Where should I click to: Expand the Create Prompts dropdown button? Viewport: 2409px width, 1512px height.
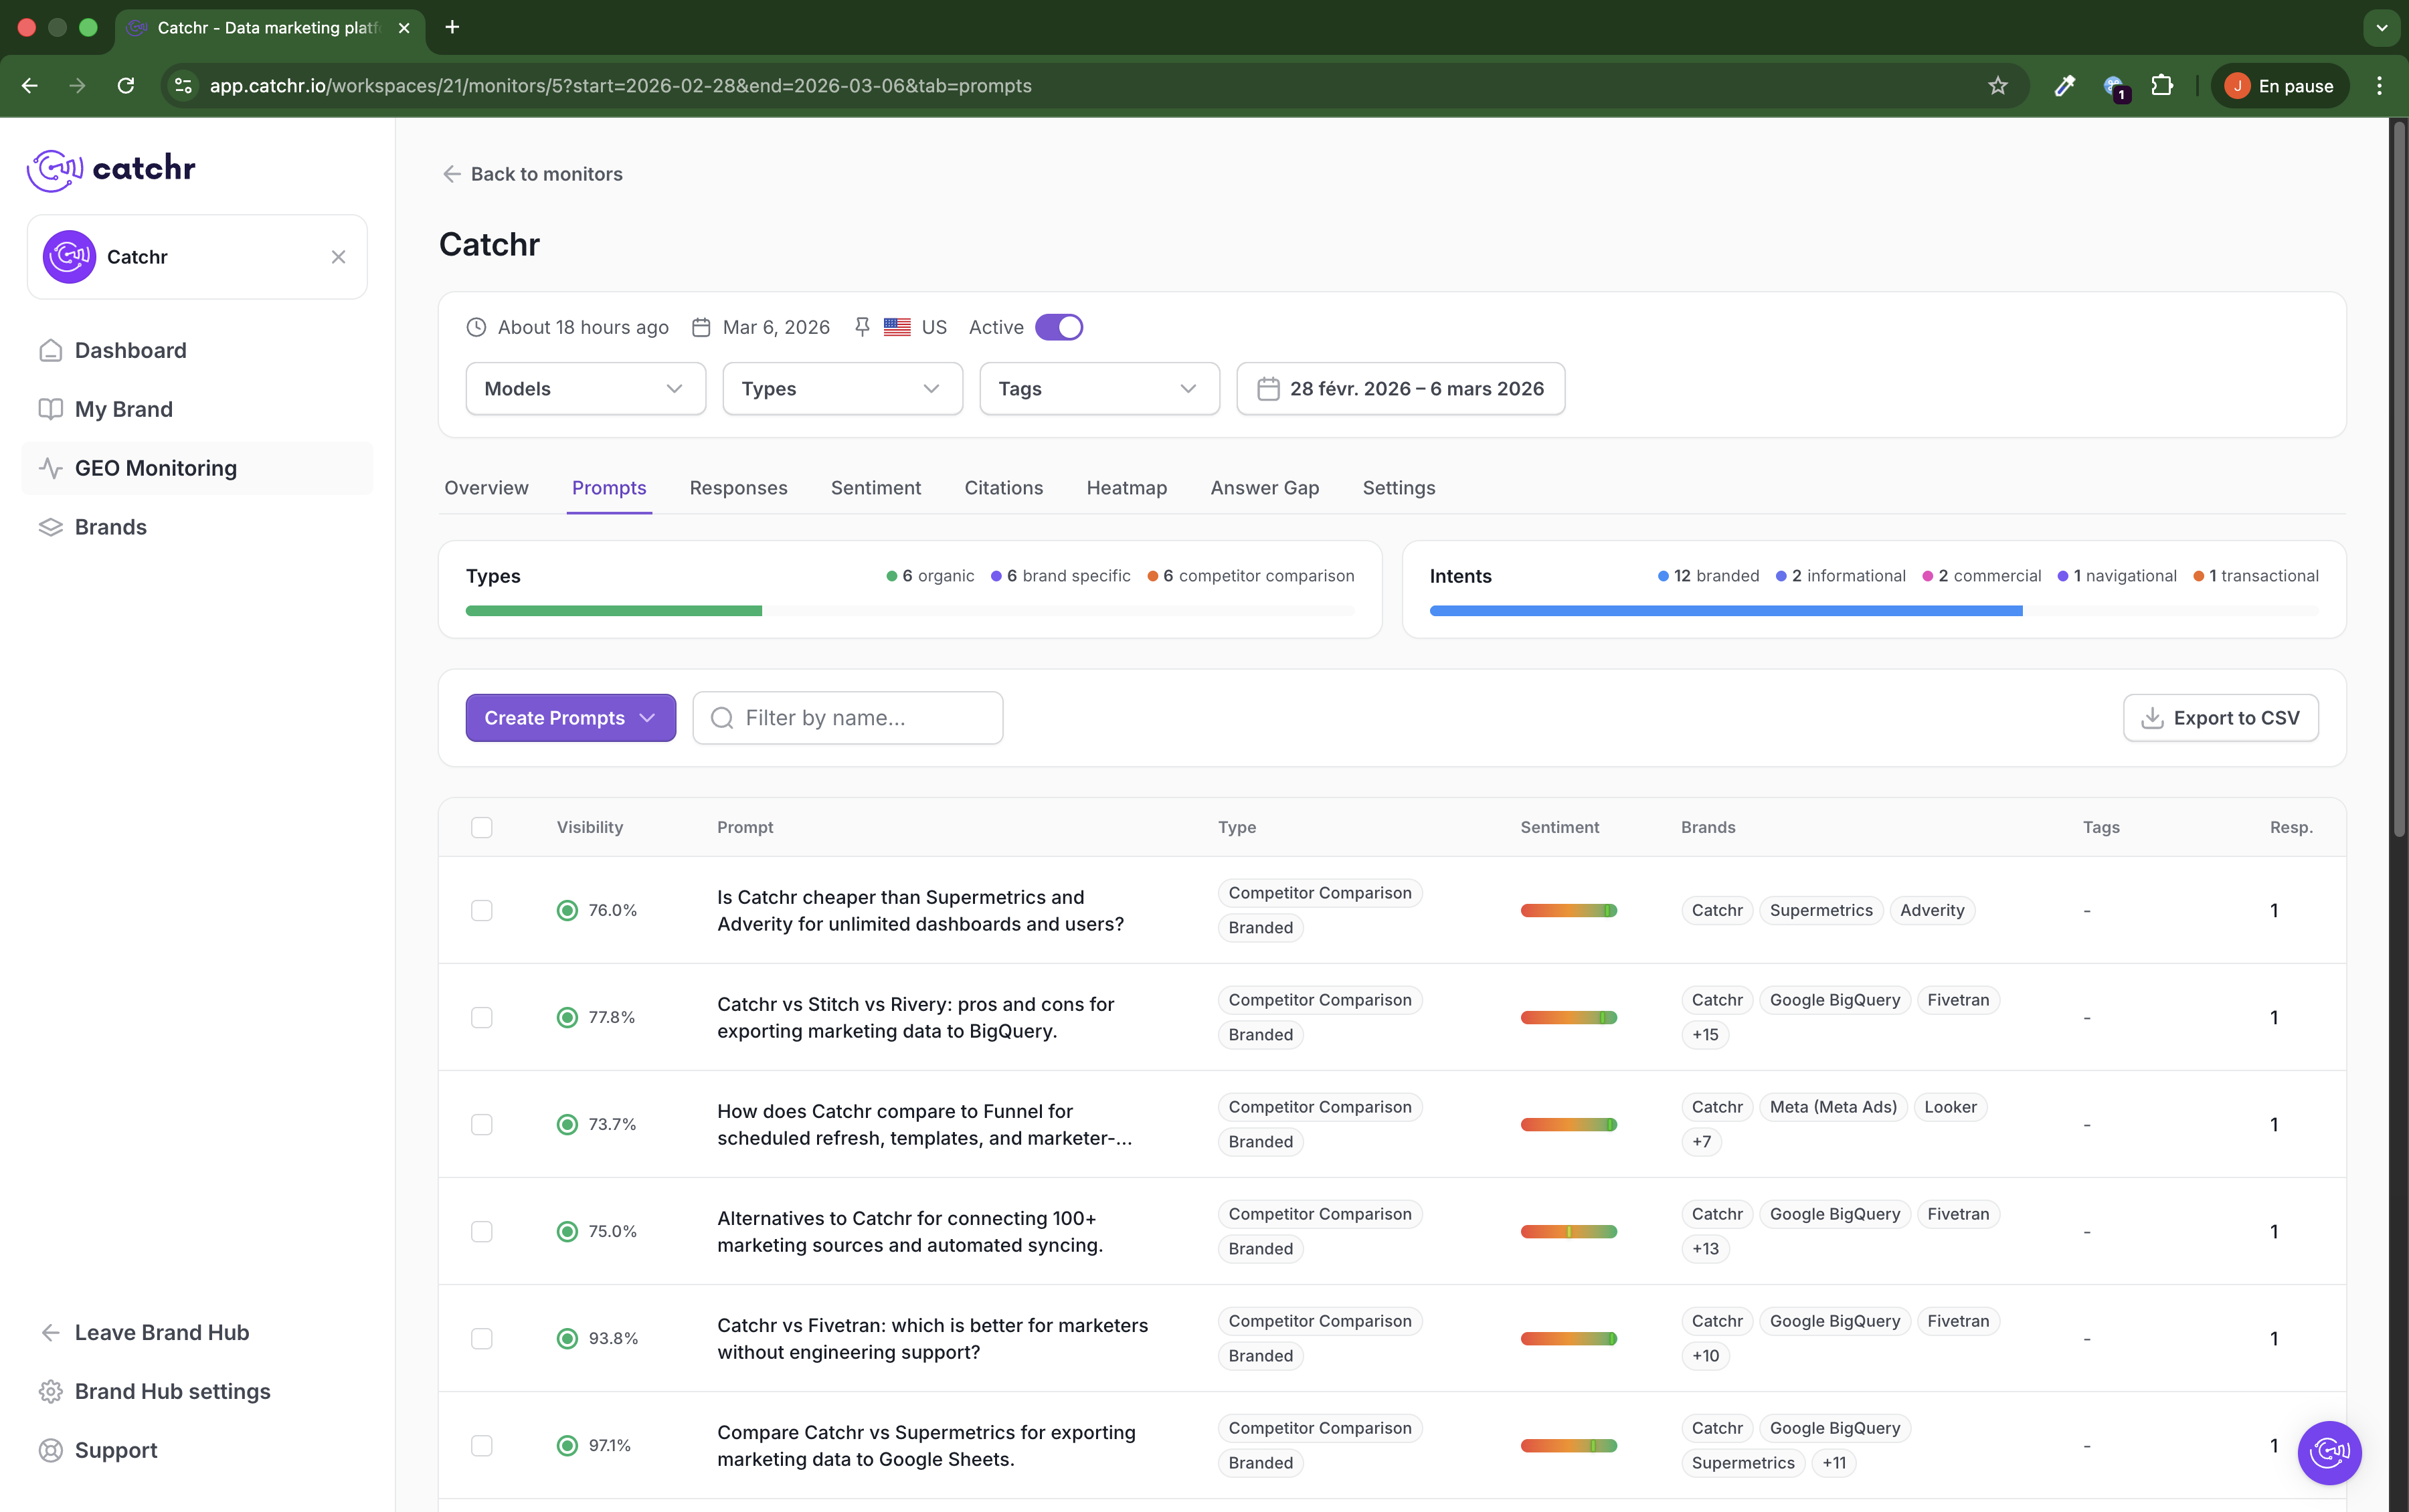click(x=570, y=718)
